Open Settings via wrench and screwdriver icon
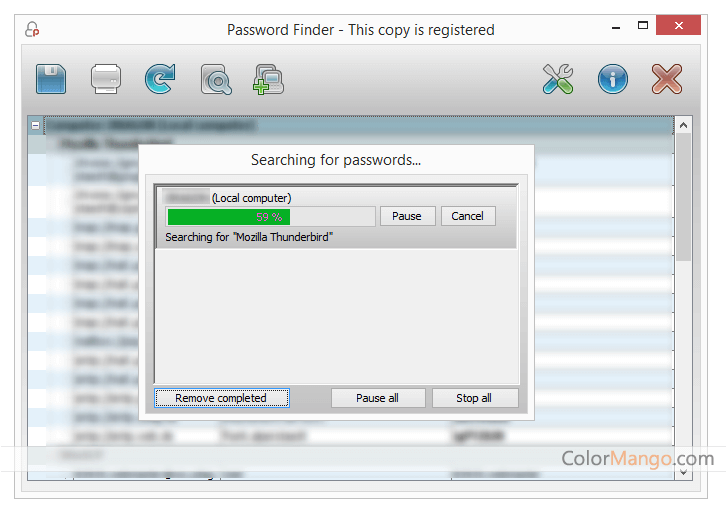Screen dimensions: 726x516 click(x=558, y=79)
